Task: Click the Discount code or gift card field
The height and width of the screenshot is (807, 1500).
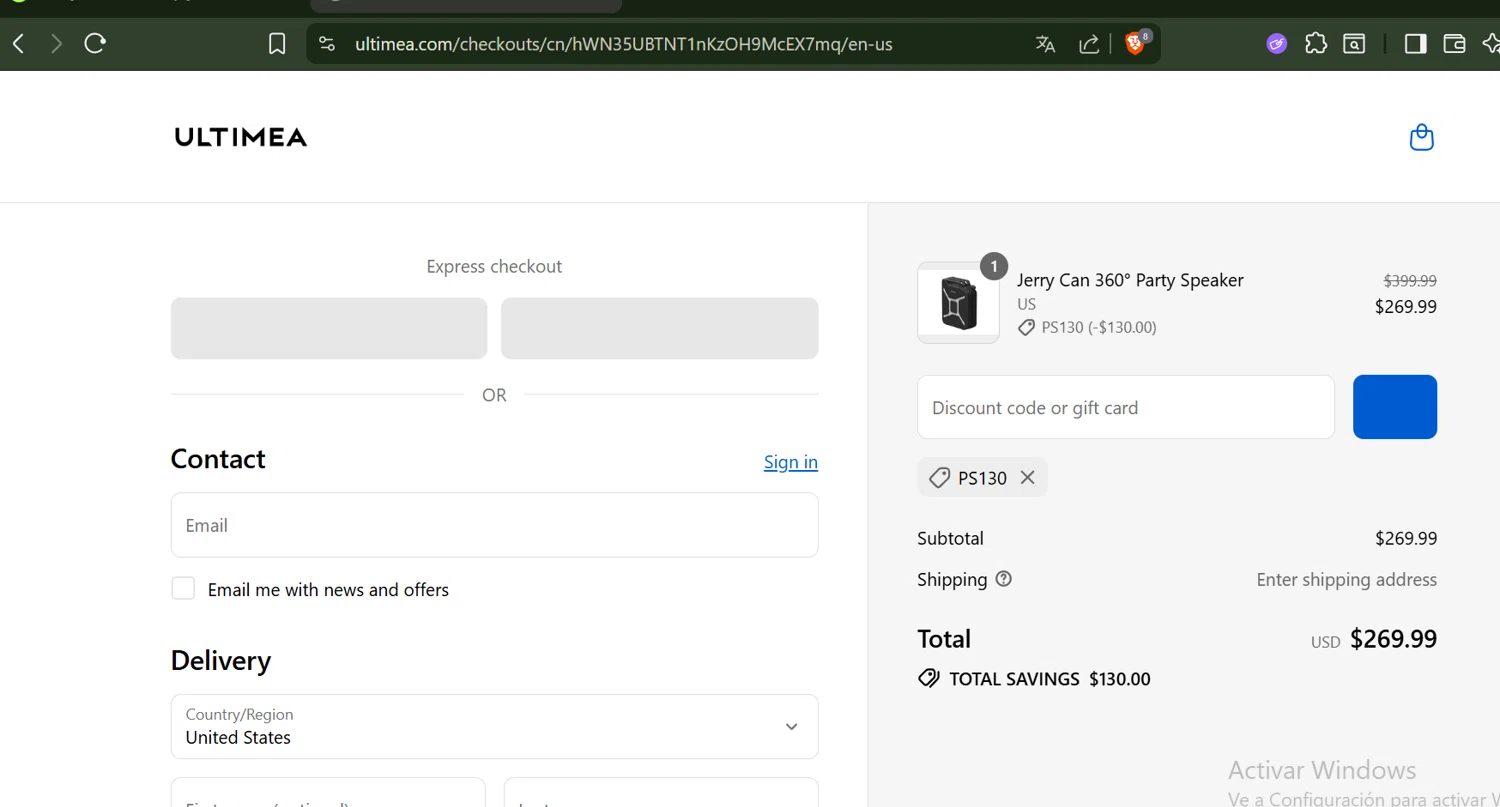Action: pyautogui.click(x=1126, y=407)
